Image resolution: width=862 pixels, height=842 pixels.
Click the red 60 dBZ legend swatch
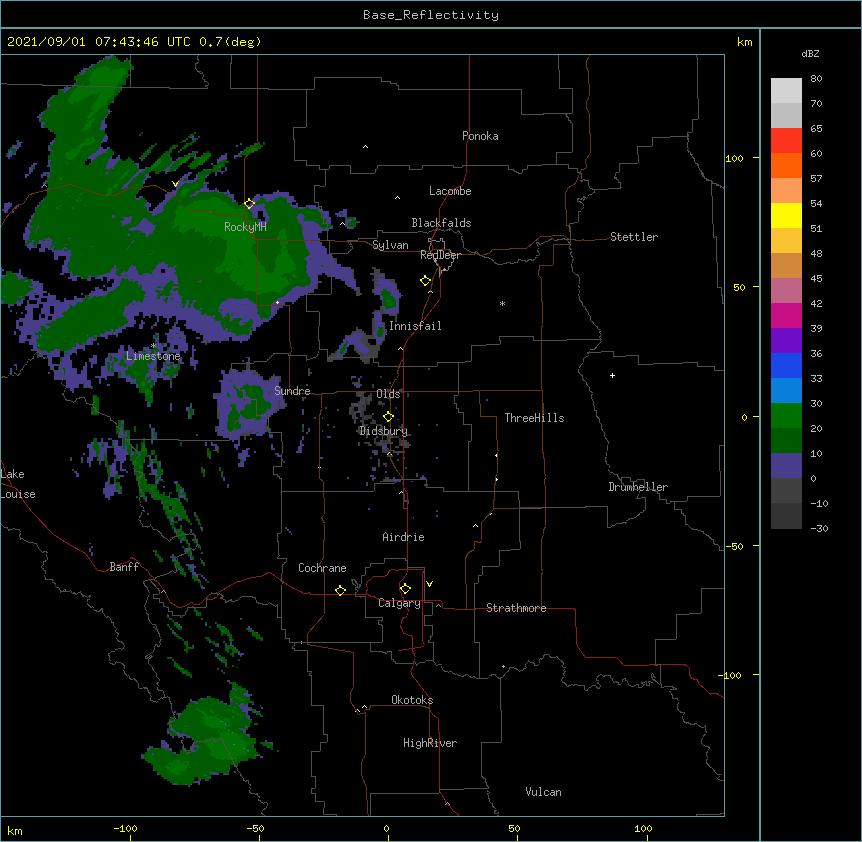tap(786, 141)
